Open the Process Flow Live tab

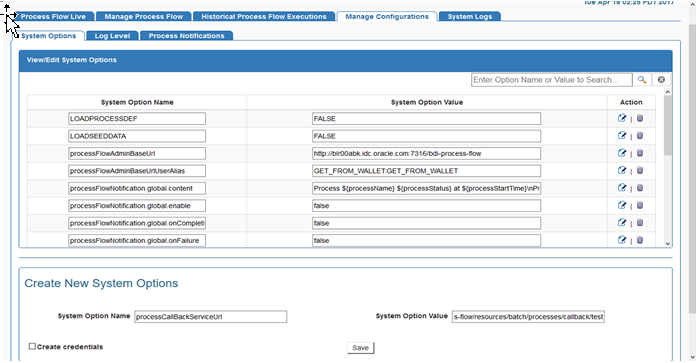[53, 16]
